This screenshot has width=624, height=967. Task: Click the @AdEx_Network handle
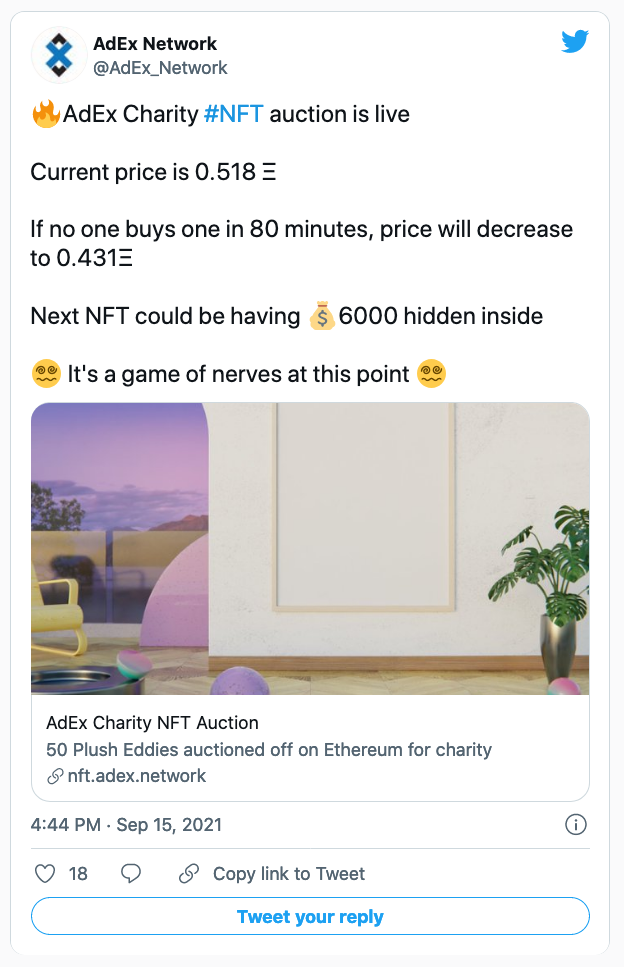(x=160, y=68)
